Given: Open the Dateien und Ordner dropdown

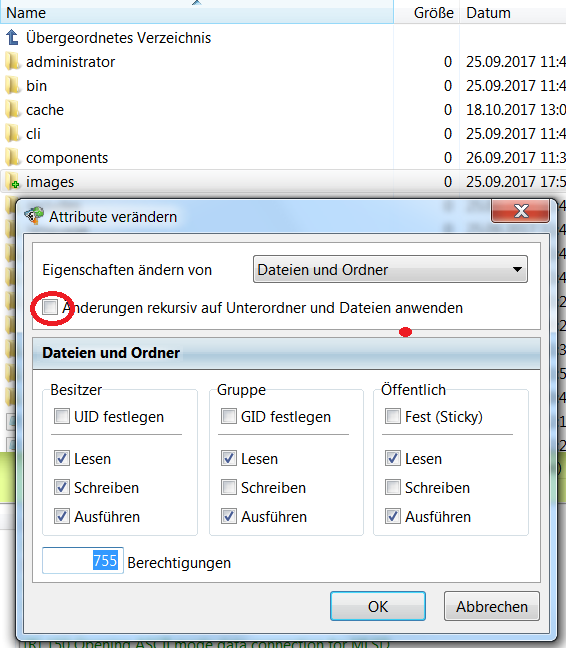Looking at the screenshot, I should [390, 269].
